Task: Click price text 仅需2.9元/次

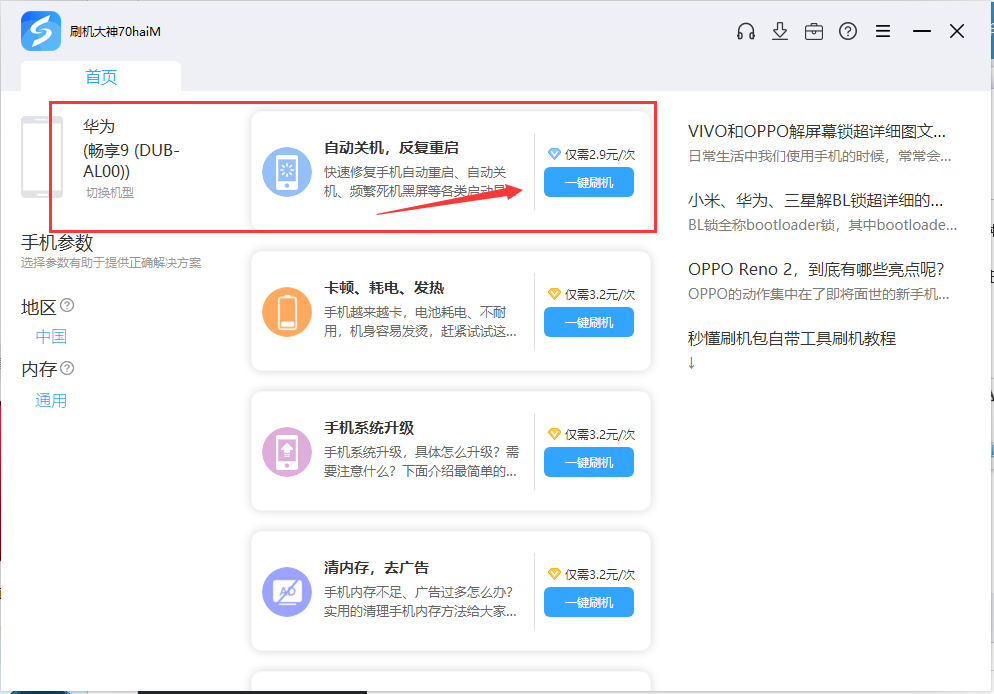Action: tap(600, 155)
